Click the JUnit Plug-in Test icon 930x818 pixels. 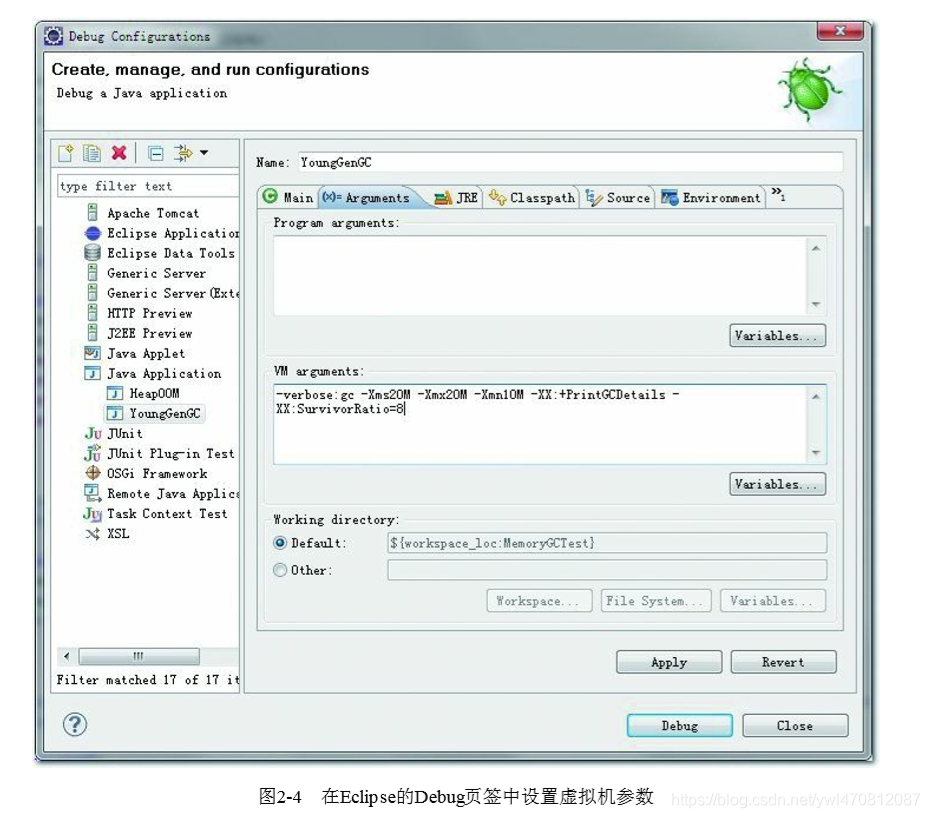(93, 453)
